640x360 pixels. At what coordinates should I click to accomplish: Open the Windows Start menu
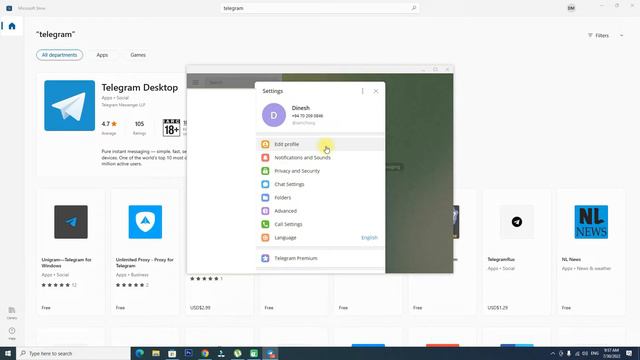[8, 353]
